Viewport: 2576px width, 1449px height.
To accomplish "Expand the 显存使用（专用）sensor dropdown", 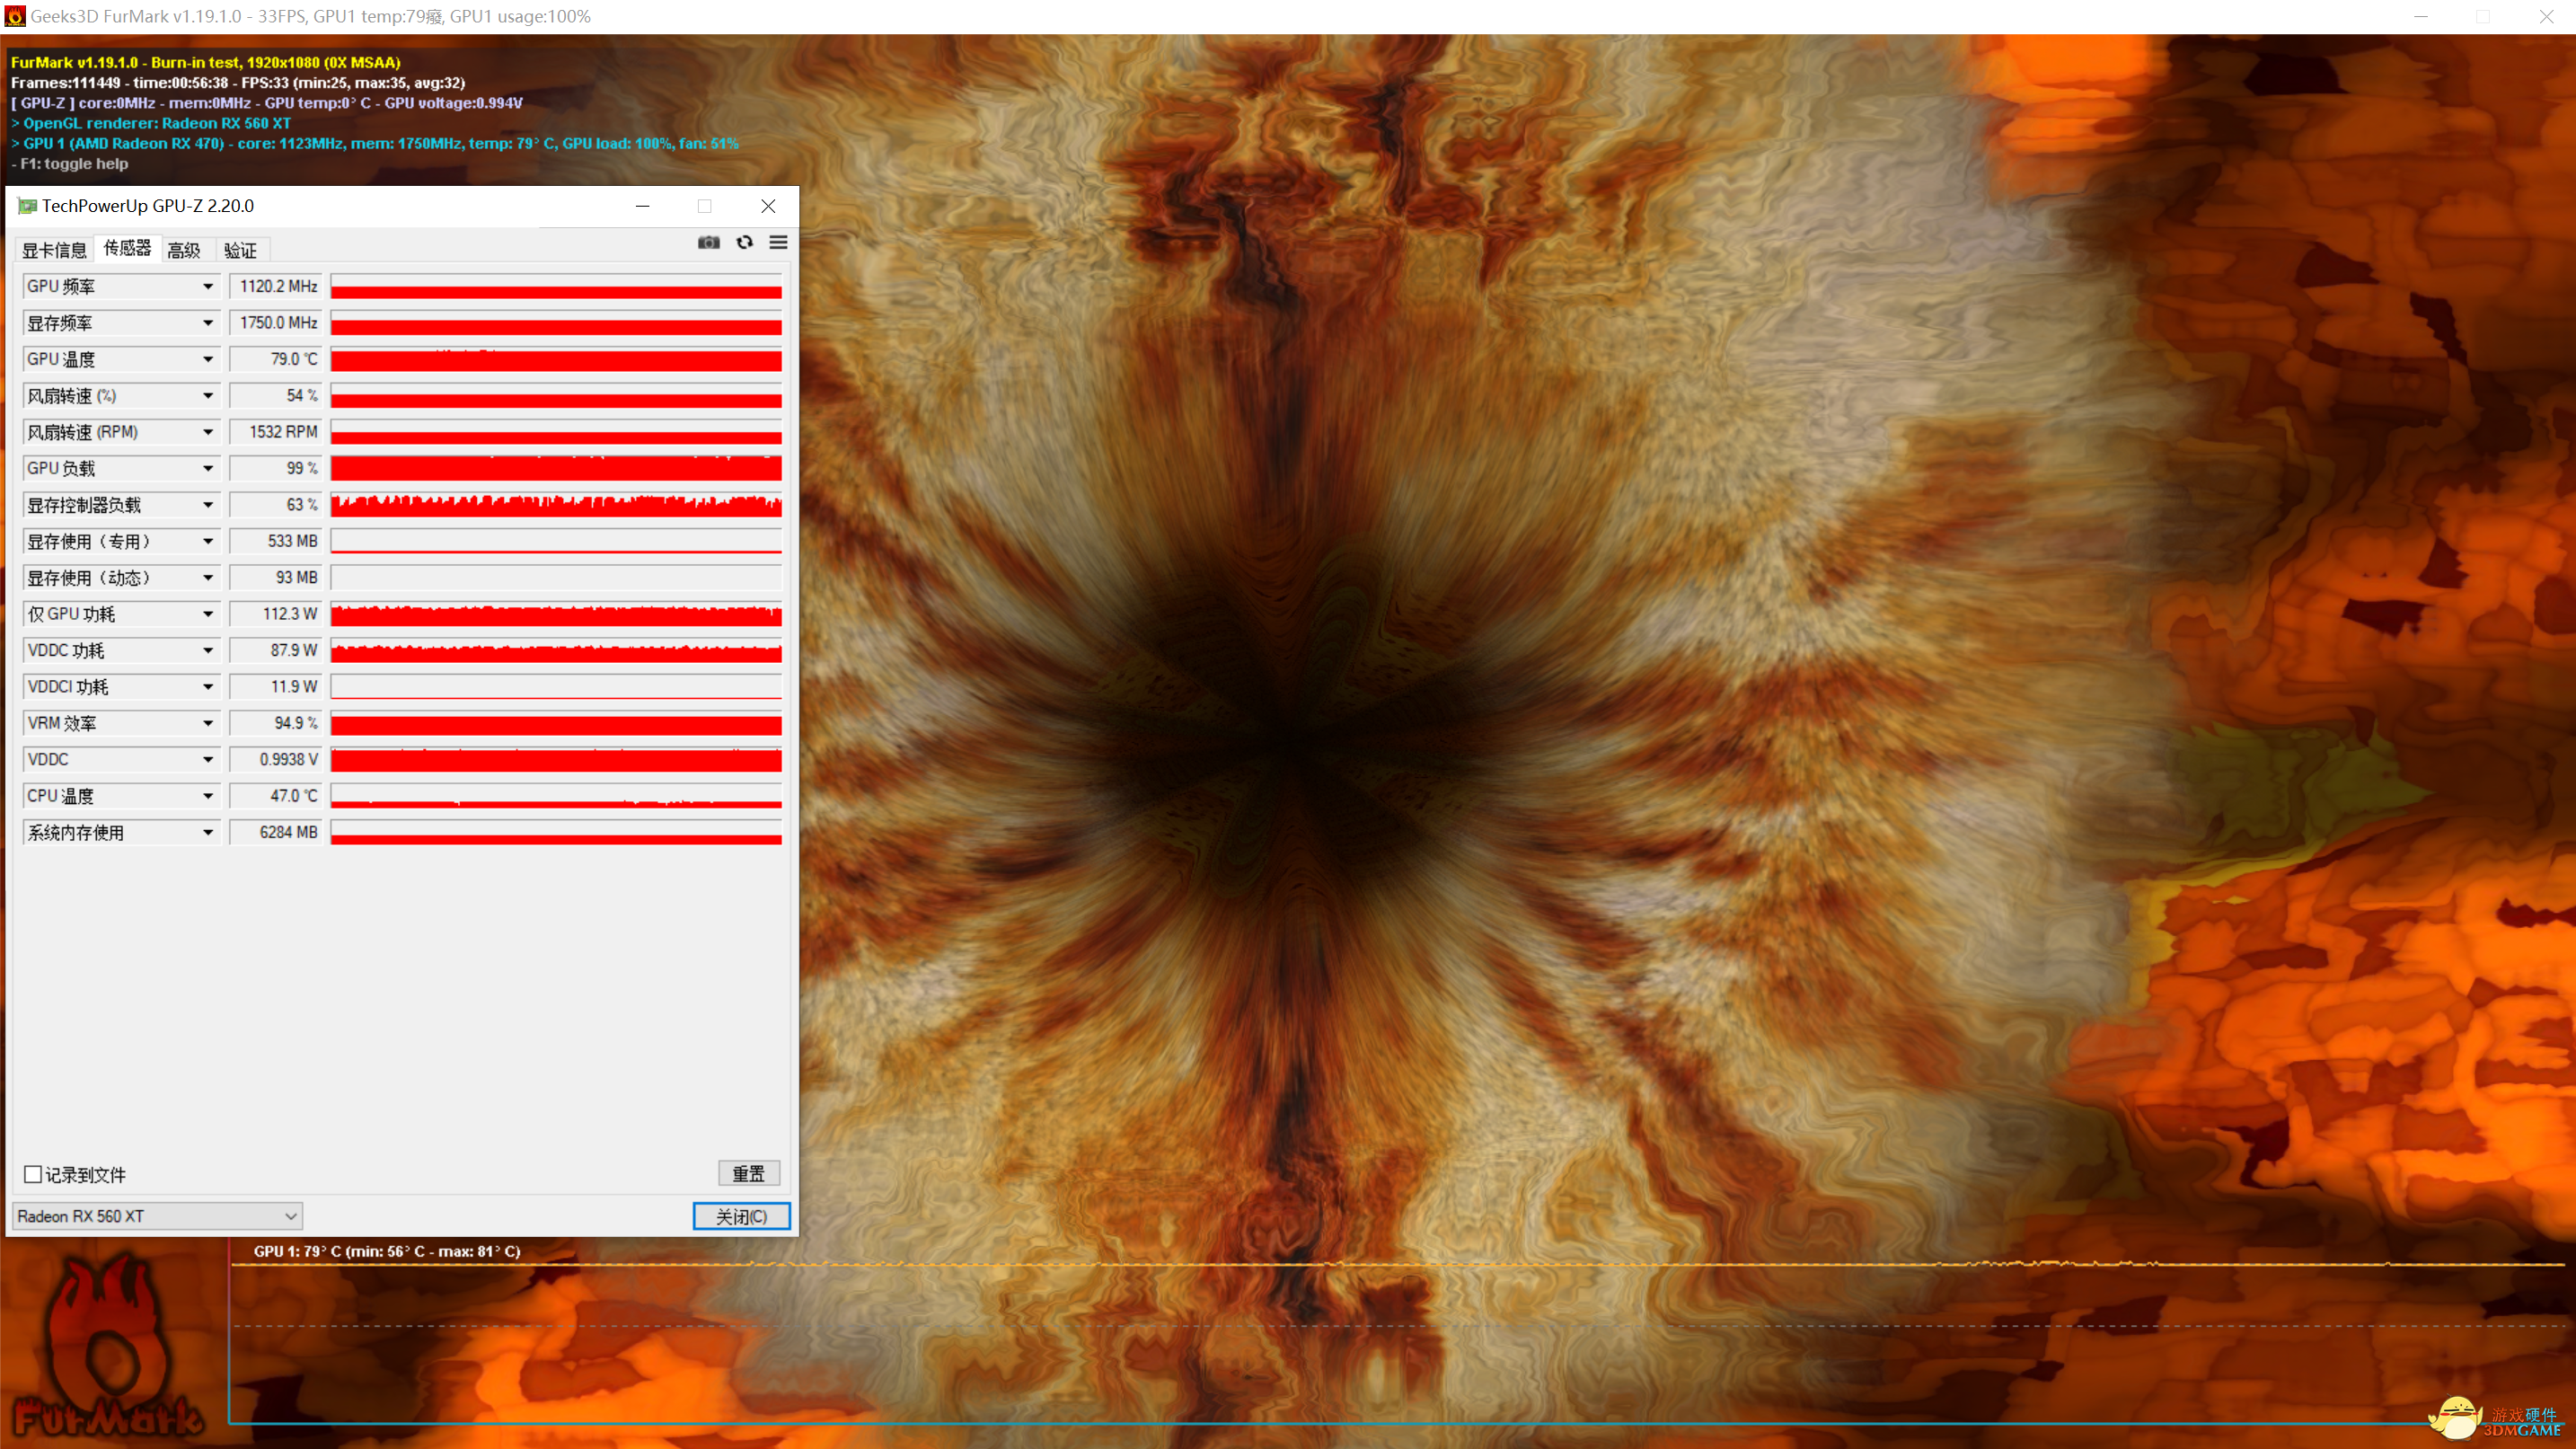I will tap(207, 541).
